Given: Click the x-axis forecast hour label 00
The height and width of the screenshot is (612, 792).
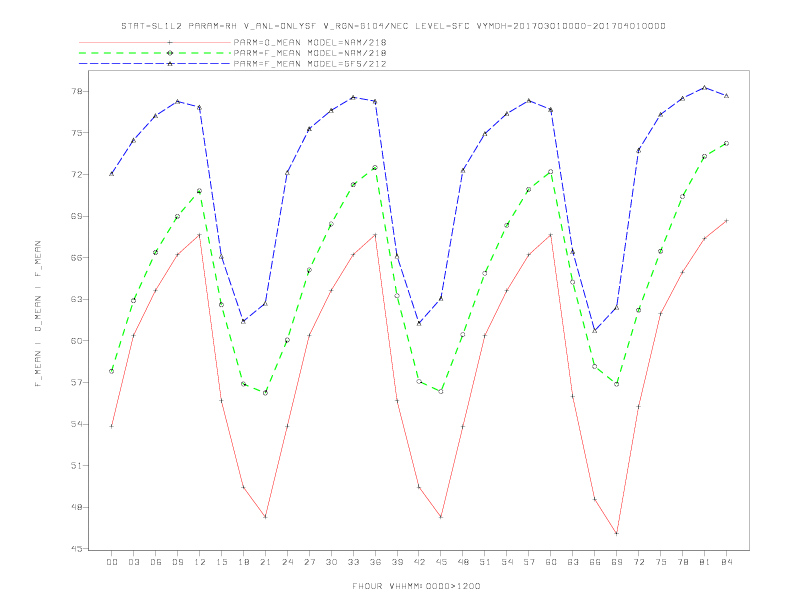Looking at the screenshot, I should click(112, 562).
